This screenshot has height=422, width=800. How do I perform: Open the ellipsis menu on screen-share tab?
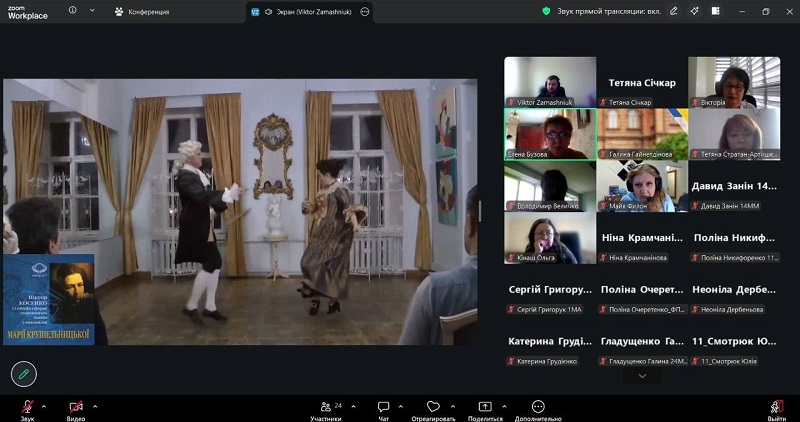click(x=364, y=11)
